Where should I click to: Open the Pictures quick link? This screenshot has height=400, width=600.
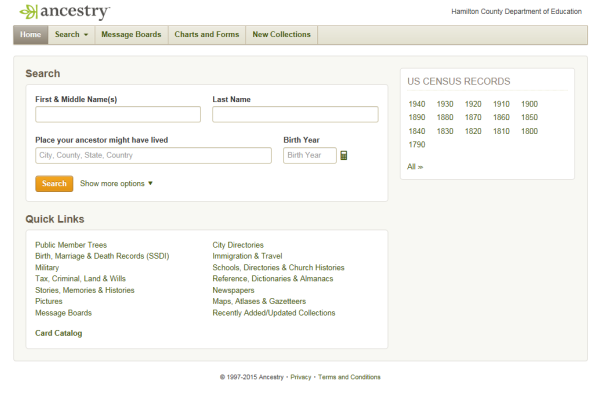point(49,301)
